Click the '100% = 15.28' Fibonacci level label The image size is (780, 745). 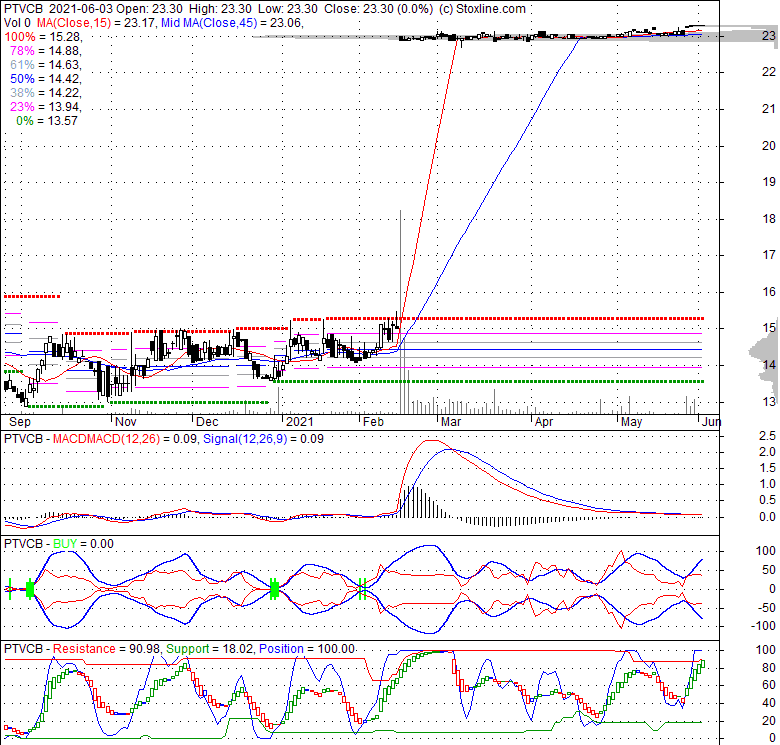pyautogui.click(x=42, y=37)
